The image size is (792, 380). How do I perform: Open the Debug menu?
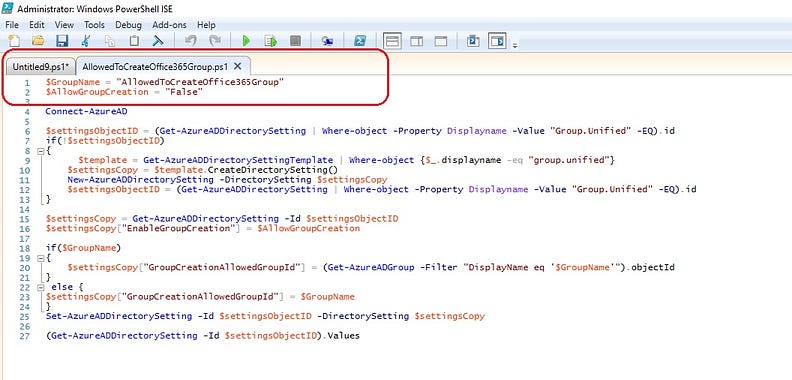[128, 25]
